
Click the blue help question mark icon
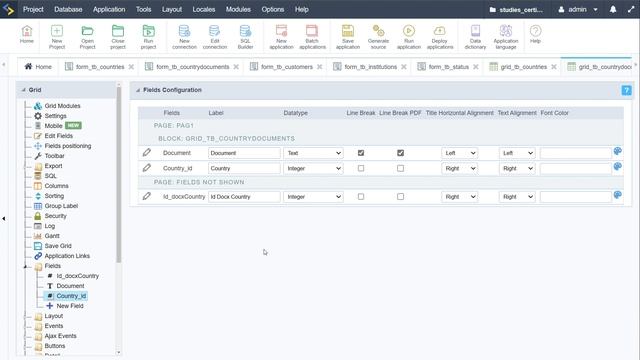626,90
